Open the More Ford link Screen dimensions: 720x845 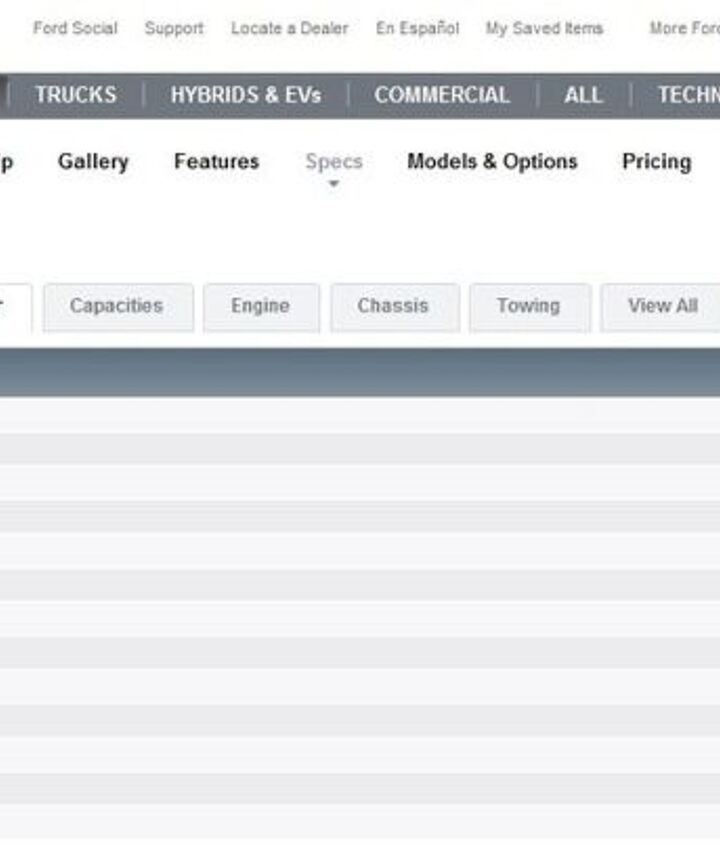pyautogui.click(x=684, y=29)
